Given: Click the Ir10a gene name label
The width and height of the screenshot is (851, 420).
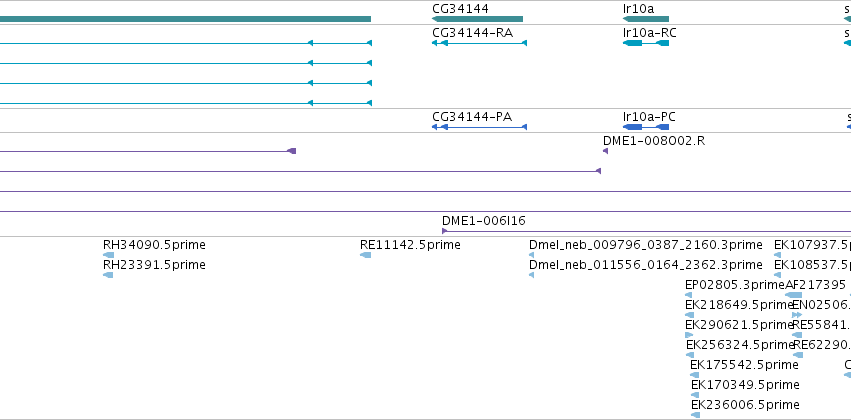Looking at the screenshot, I should [x=639, y=9].
